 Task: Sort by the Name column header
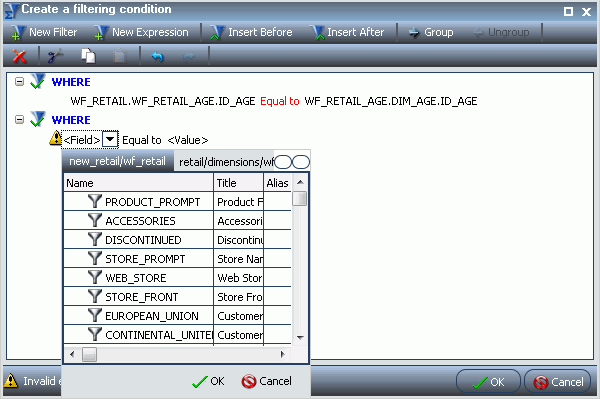139,183
